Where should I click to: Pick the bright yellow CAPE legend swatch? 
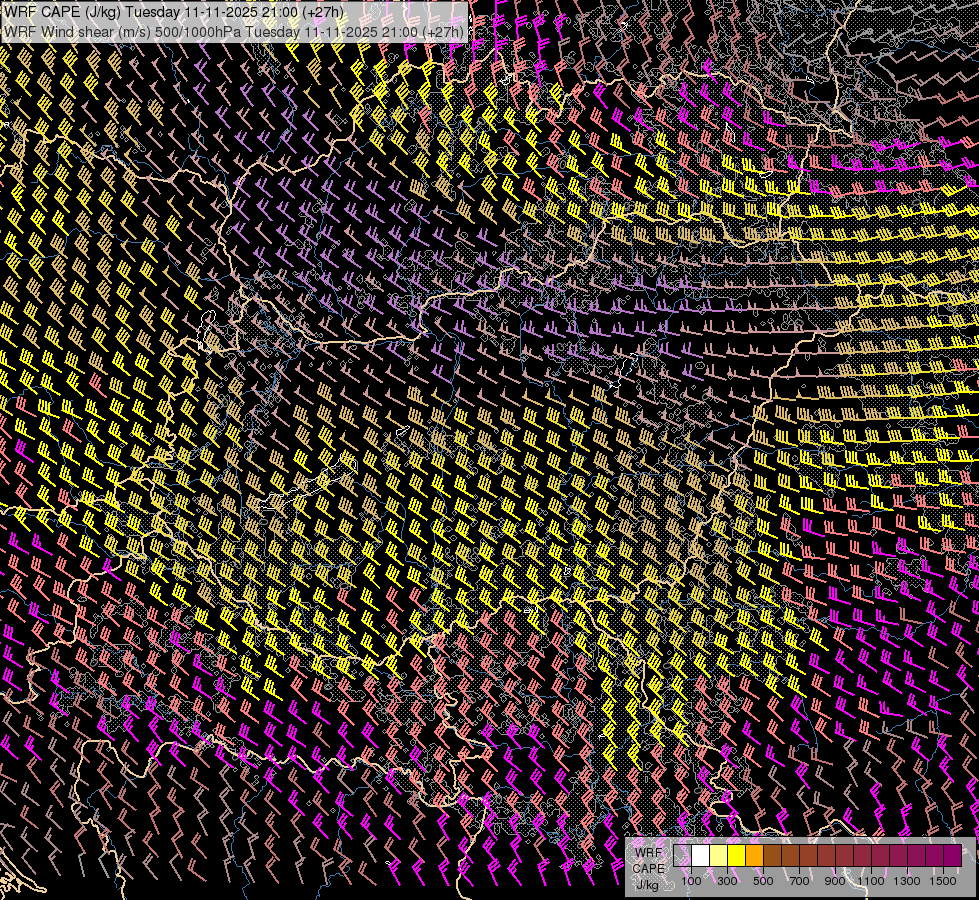point(736,856)
